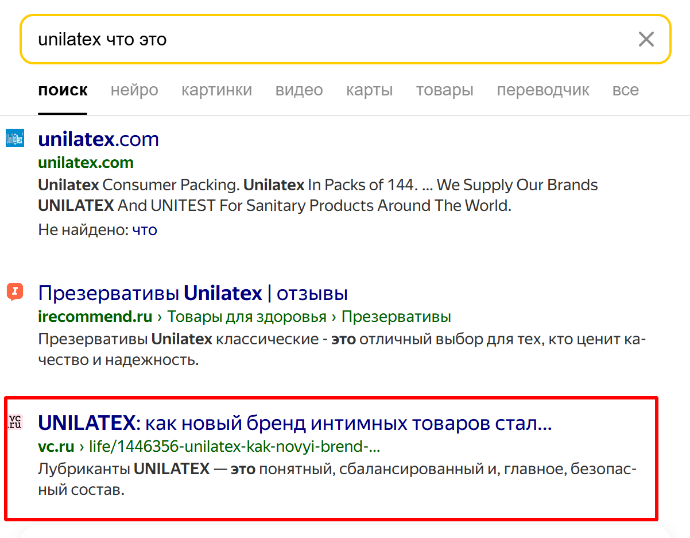Open the 'картинки' tab
The width and height of the screenshot is (690, 538).
tap(217, 90)
